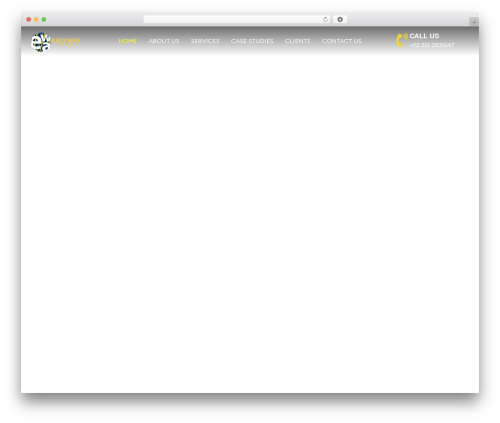Select SERVICES in the navigation bar
Screen dimensions: 500x423
205,41
